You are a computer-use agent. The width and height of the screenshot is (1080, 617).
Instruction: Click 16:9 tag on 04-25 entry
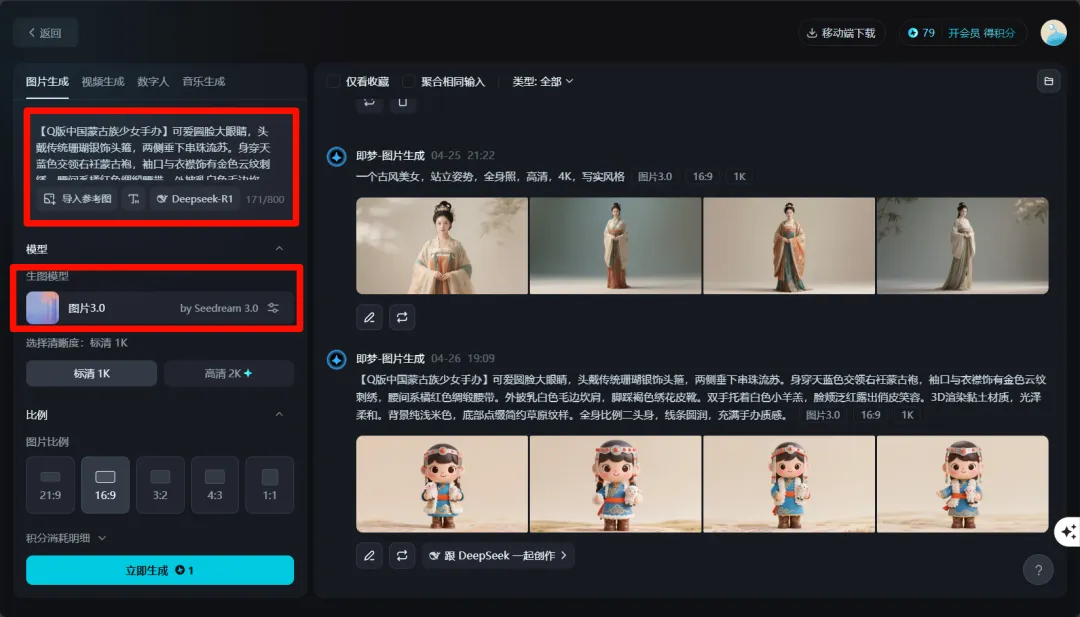tap(703, 176)
